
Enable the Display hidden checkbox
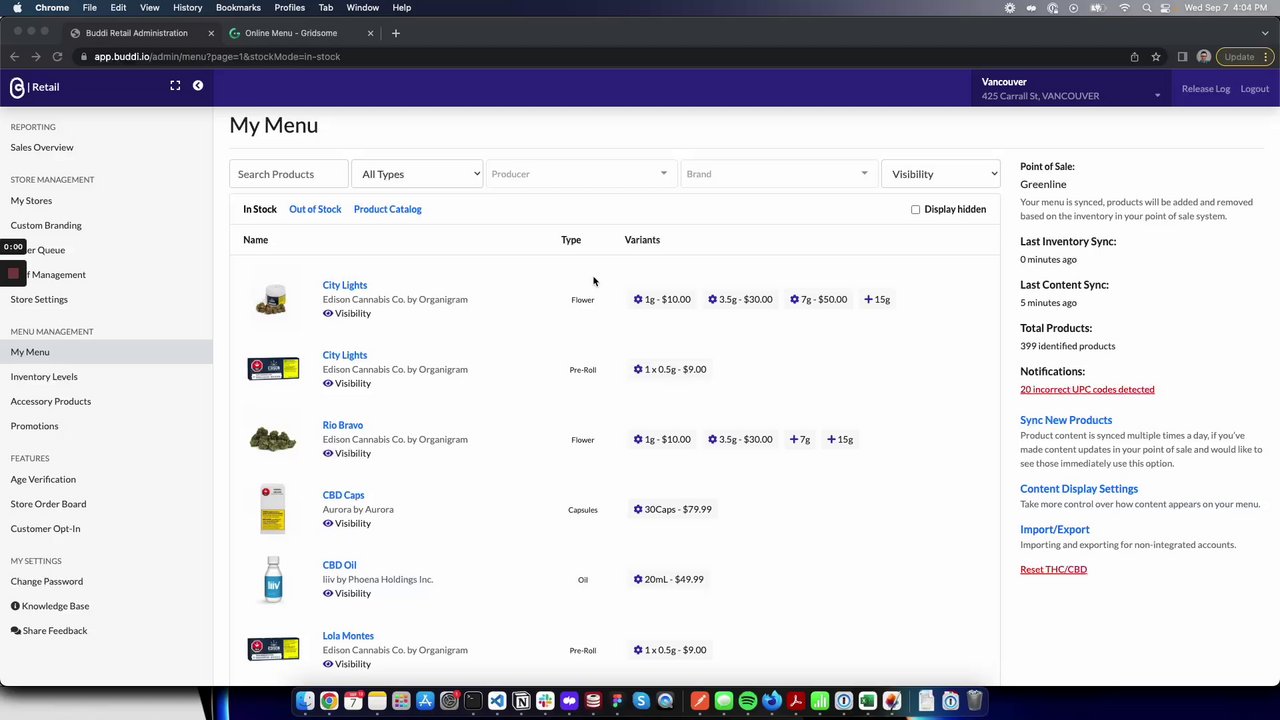tap(915, 210)
